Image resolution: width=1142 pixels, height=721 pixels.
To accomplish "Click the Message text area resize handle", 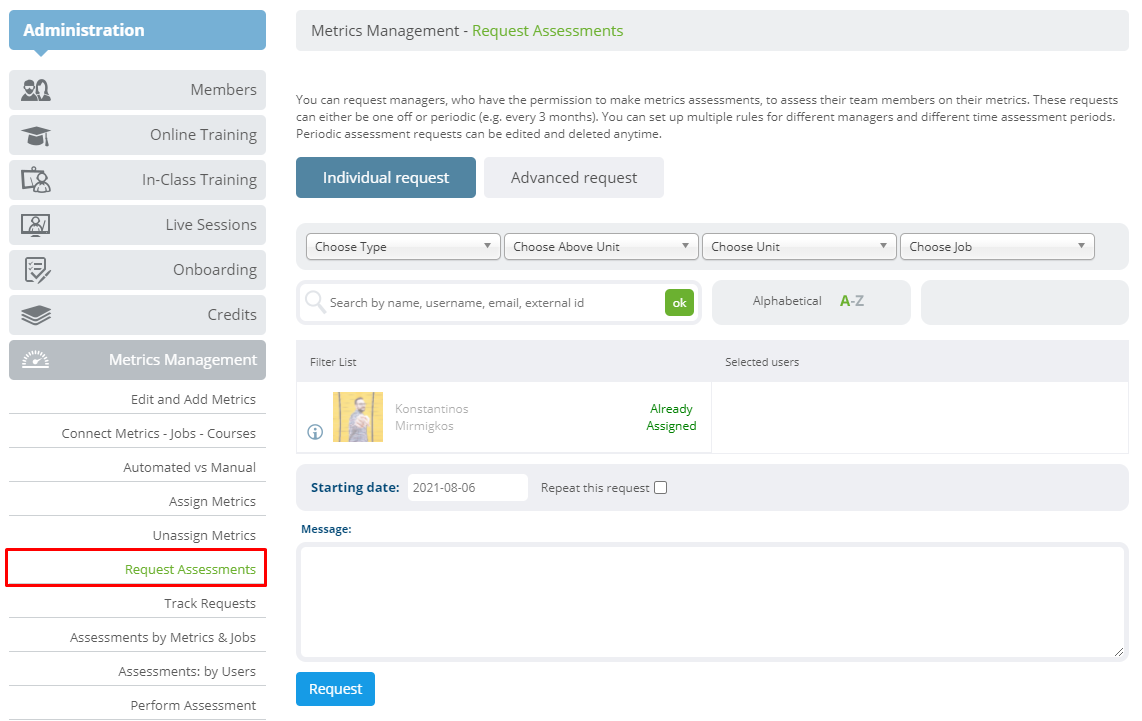I will pos(1119,652).
